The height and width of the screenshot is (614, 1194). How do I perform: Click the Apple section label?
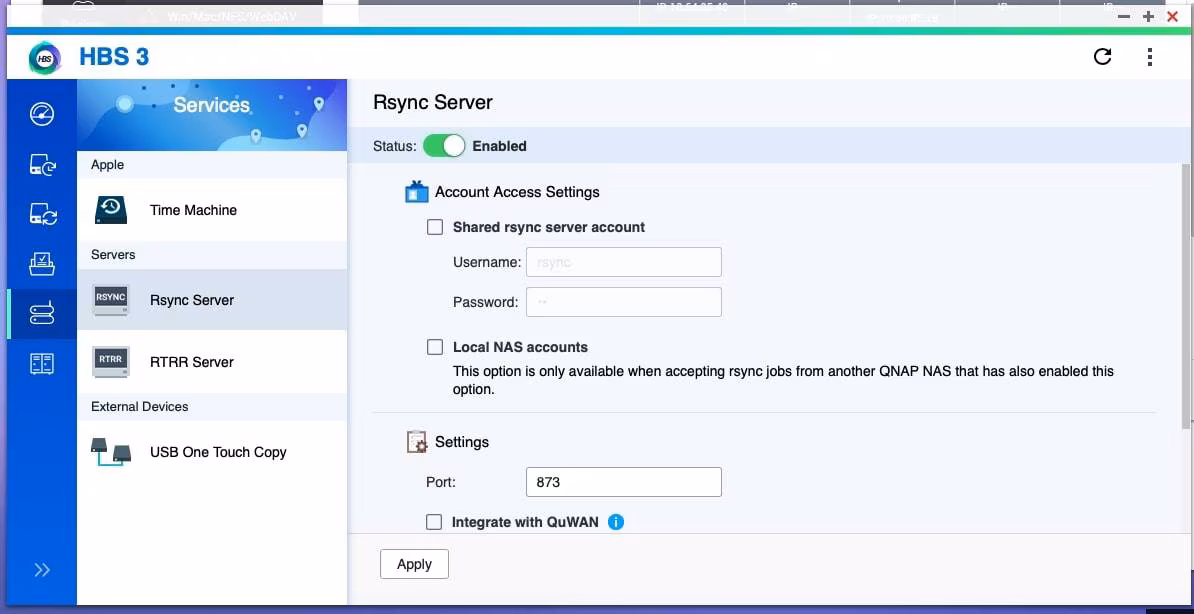click(107, 165)
